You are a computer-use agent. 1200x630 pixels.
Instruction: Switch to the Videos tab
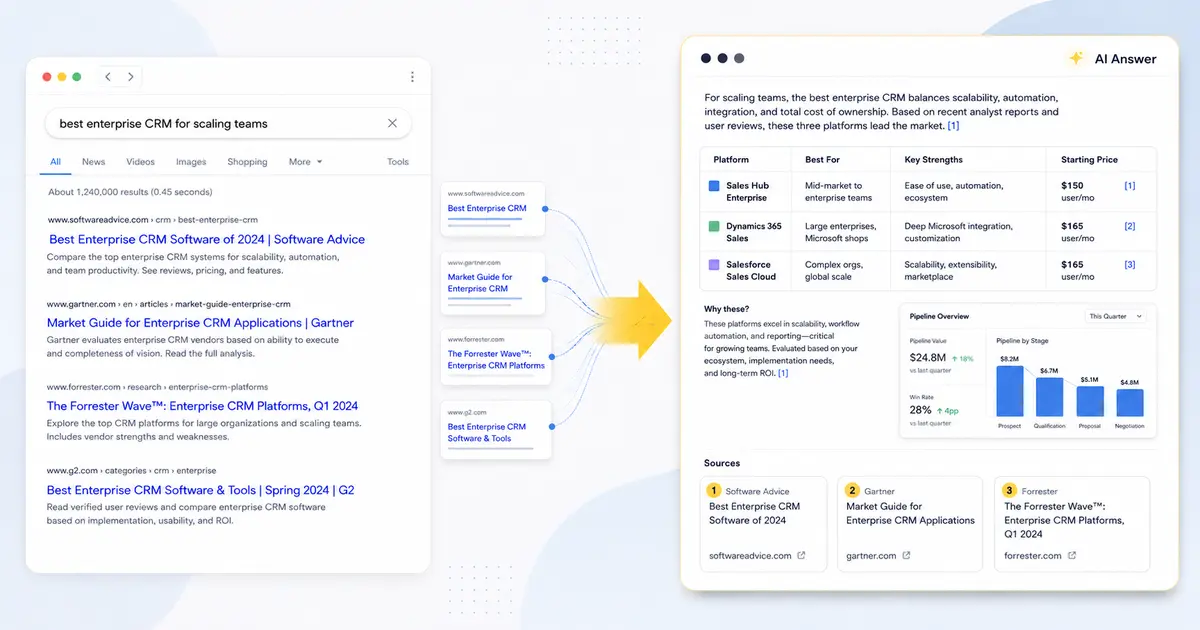tap(140, 162)
